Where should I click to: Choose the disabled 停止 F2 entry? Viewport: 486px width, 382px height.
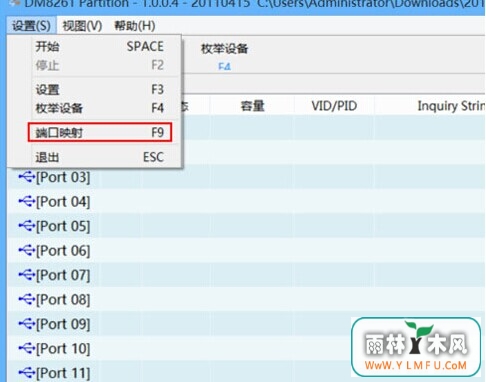click(x=99, y=65)
